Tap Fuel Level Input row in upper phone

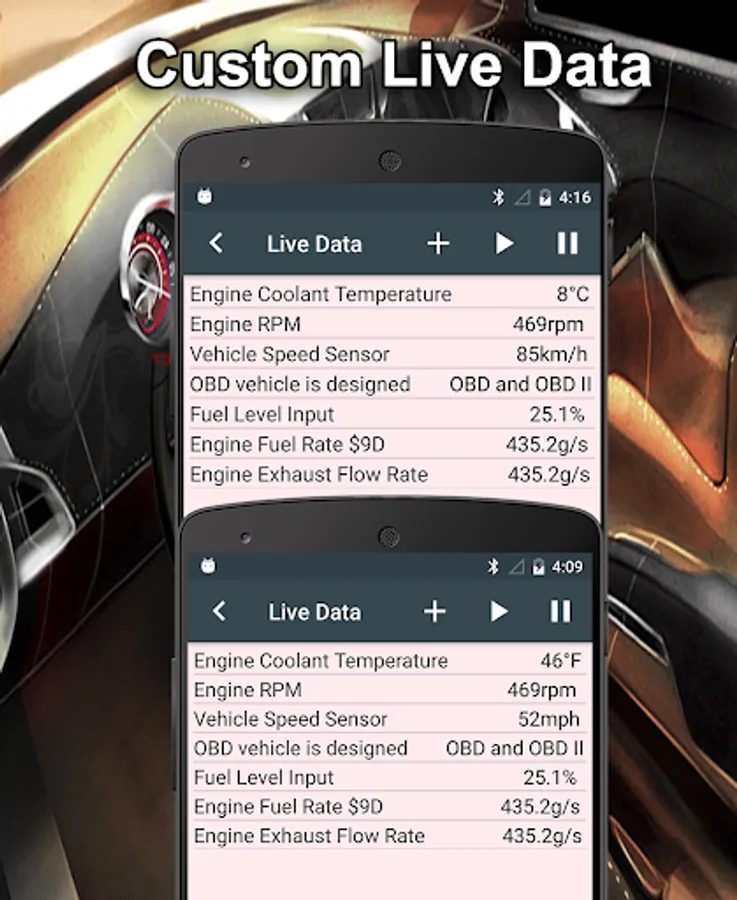pyautogui.click(x=391, y=414)
